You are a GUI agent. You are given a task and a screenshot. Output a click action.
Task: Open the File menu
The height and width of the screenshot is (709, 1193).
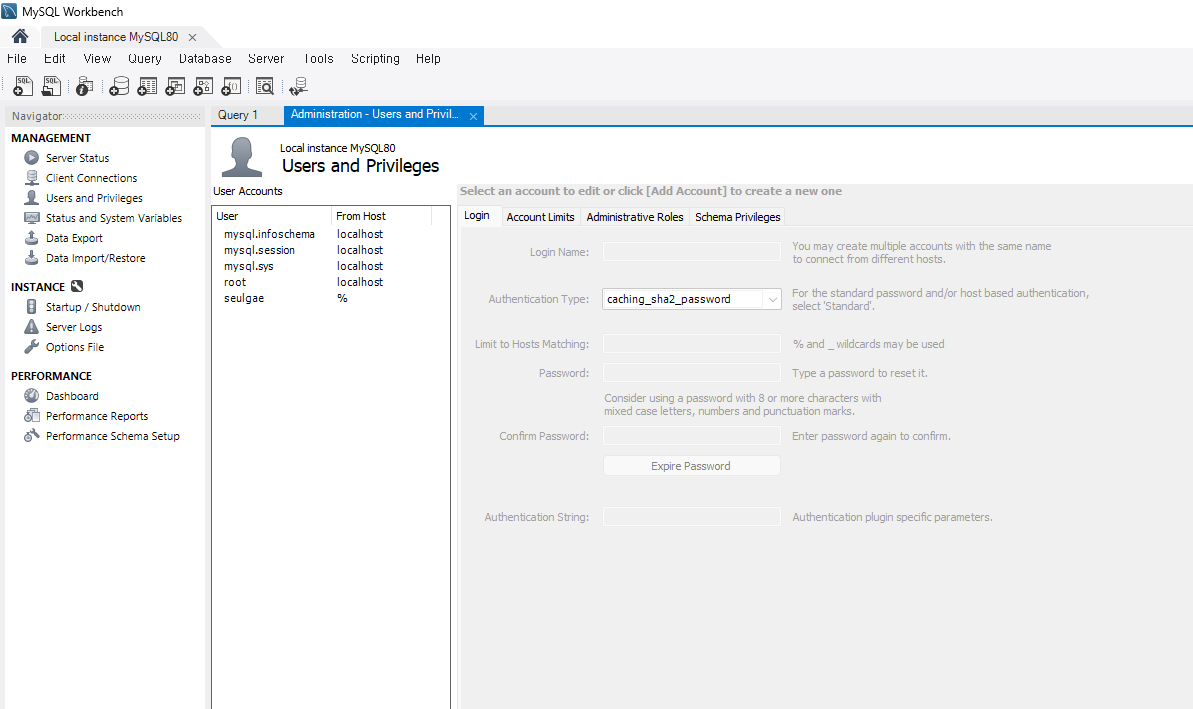[x=17, y=59]
